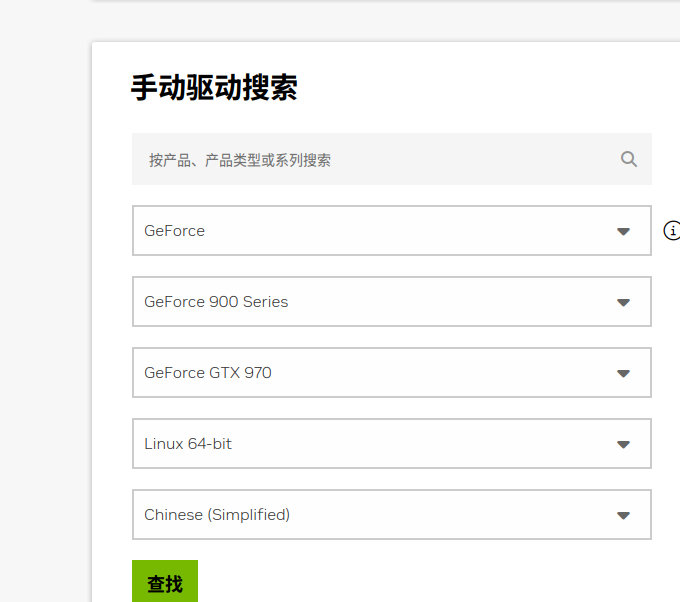Focus the product search input field
This screenshot has height=602, width=680.
pyautogui.click(x=392, y=159)
